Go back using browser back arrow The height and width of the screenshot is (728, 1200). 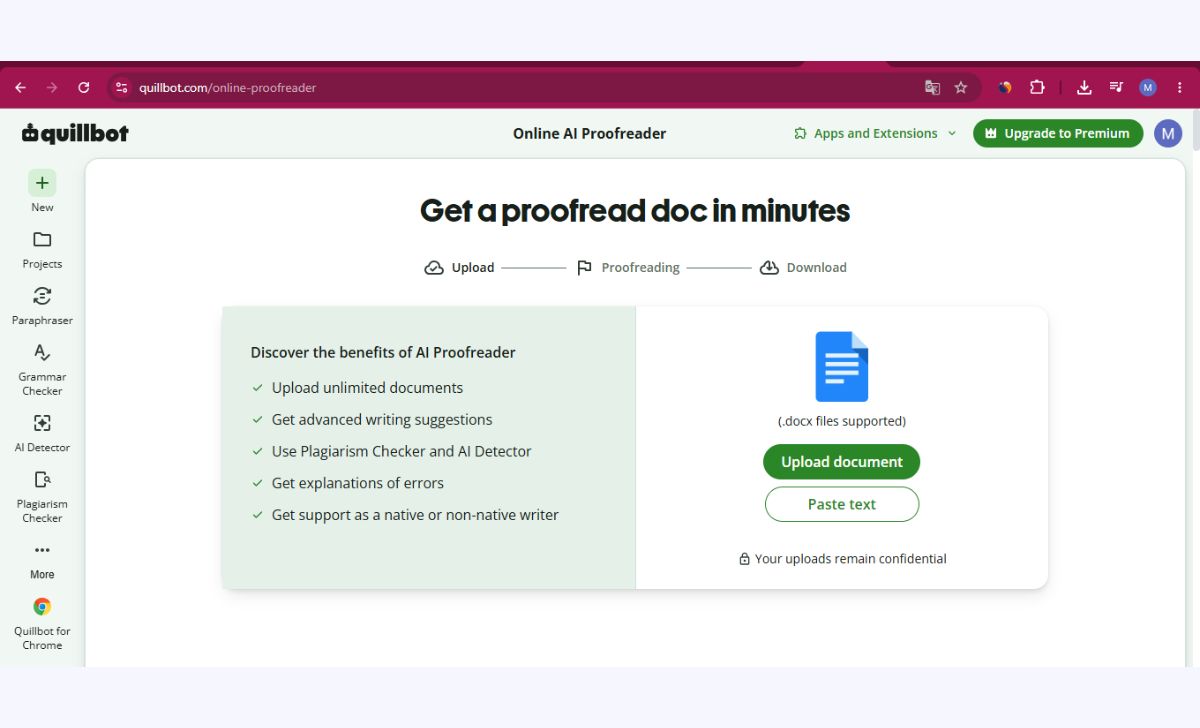pyautogui.click(x=20, y=88)
